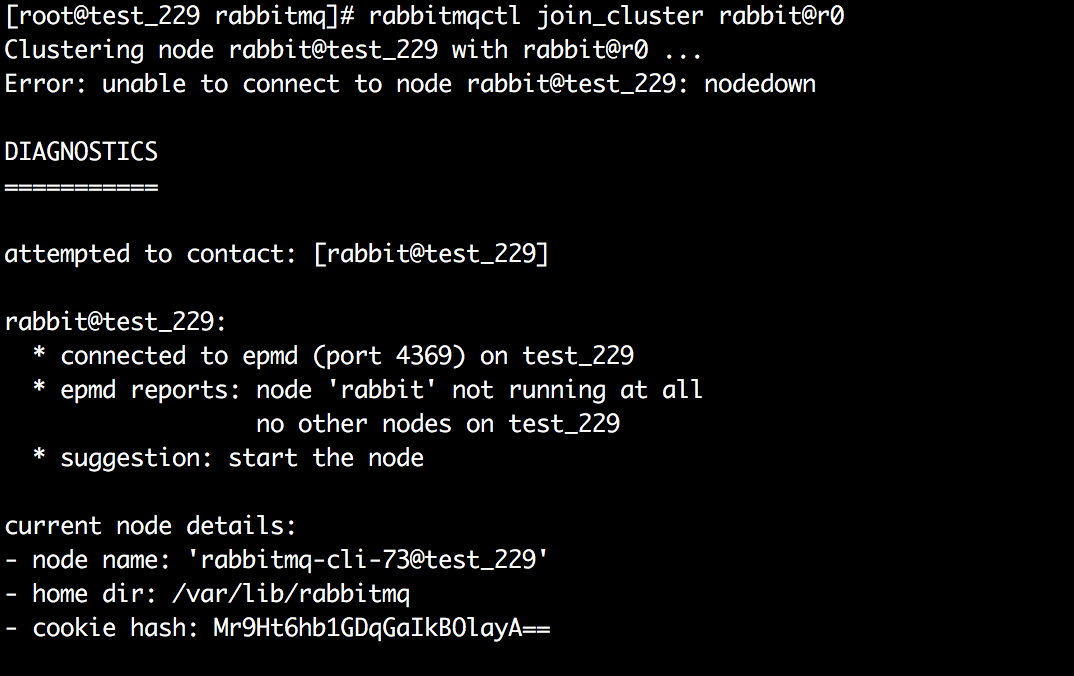Click the '===========' separator line

[81, 186]
